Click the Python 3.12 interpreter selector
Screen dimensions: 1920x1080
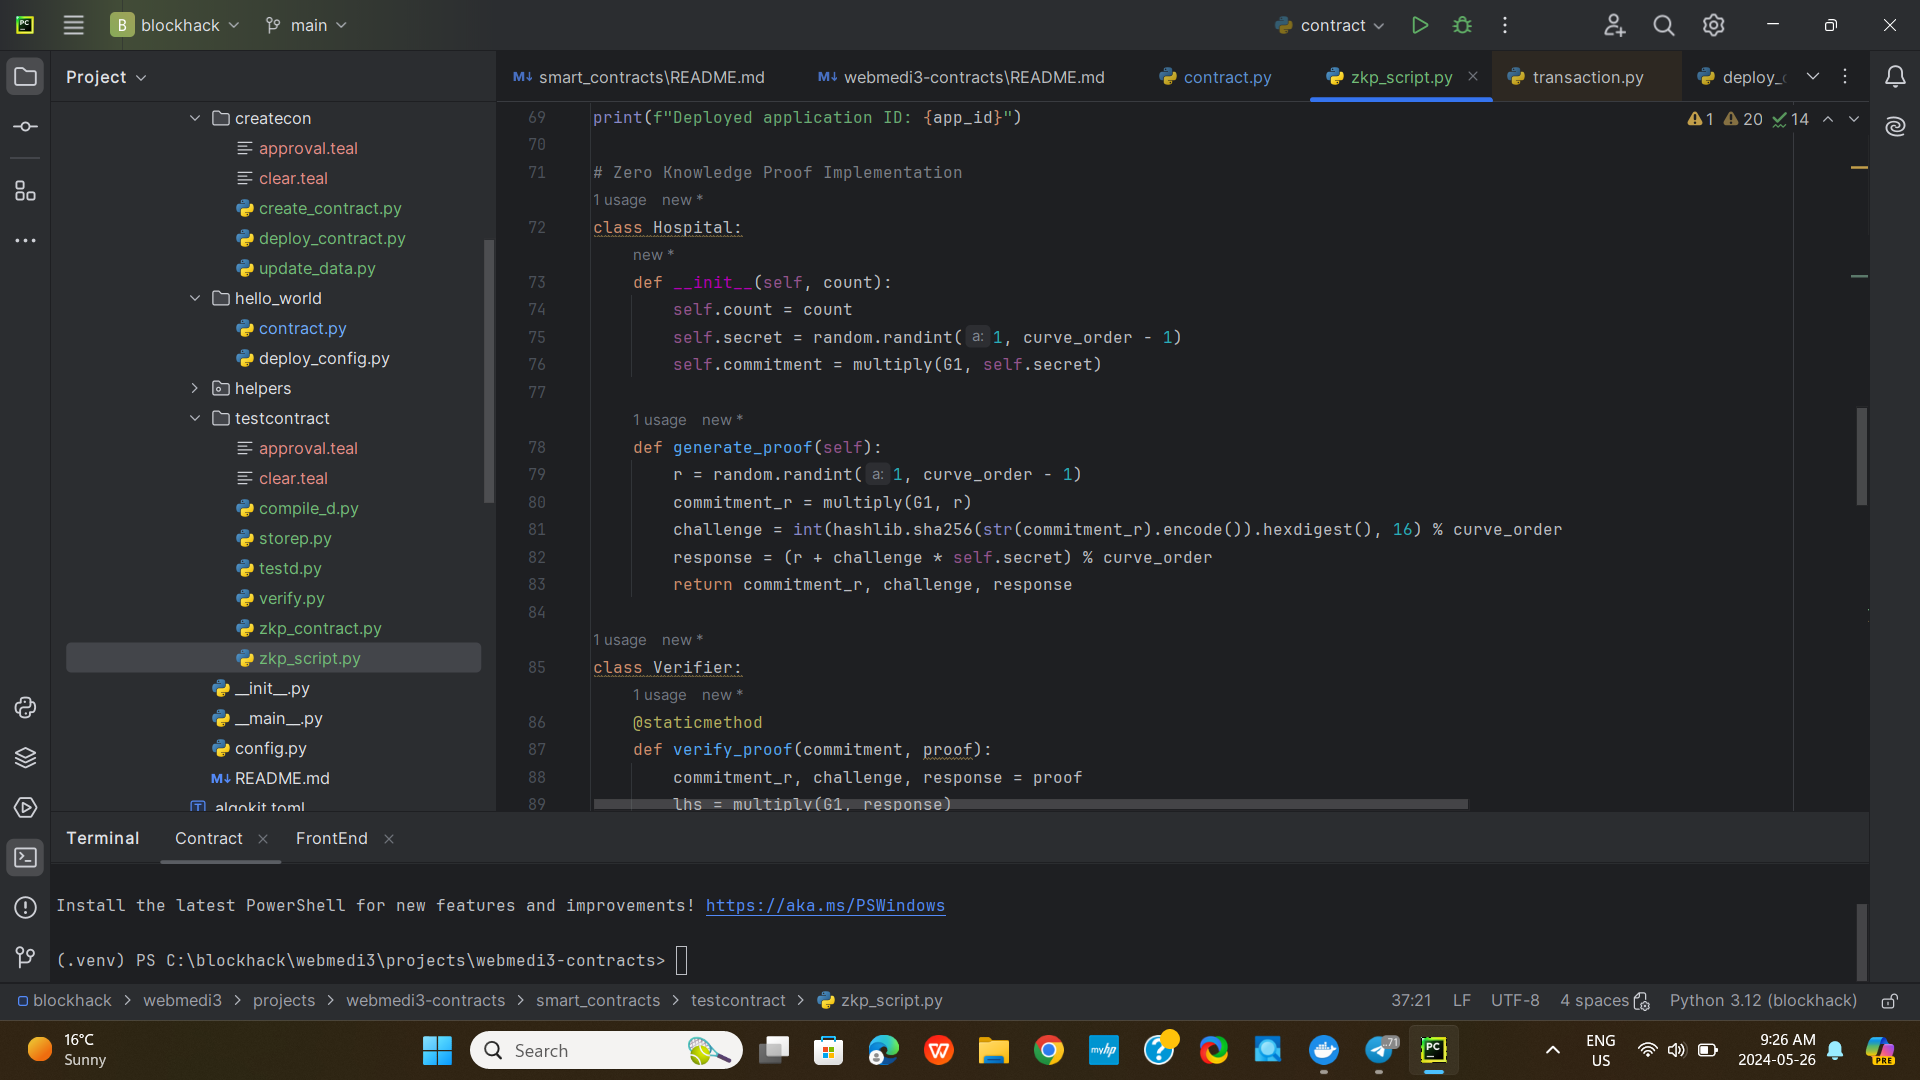click(x=1762, y=1001)
